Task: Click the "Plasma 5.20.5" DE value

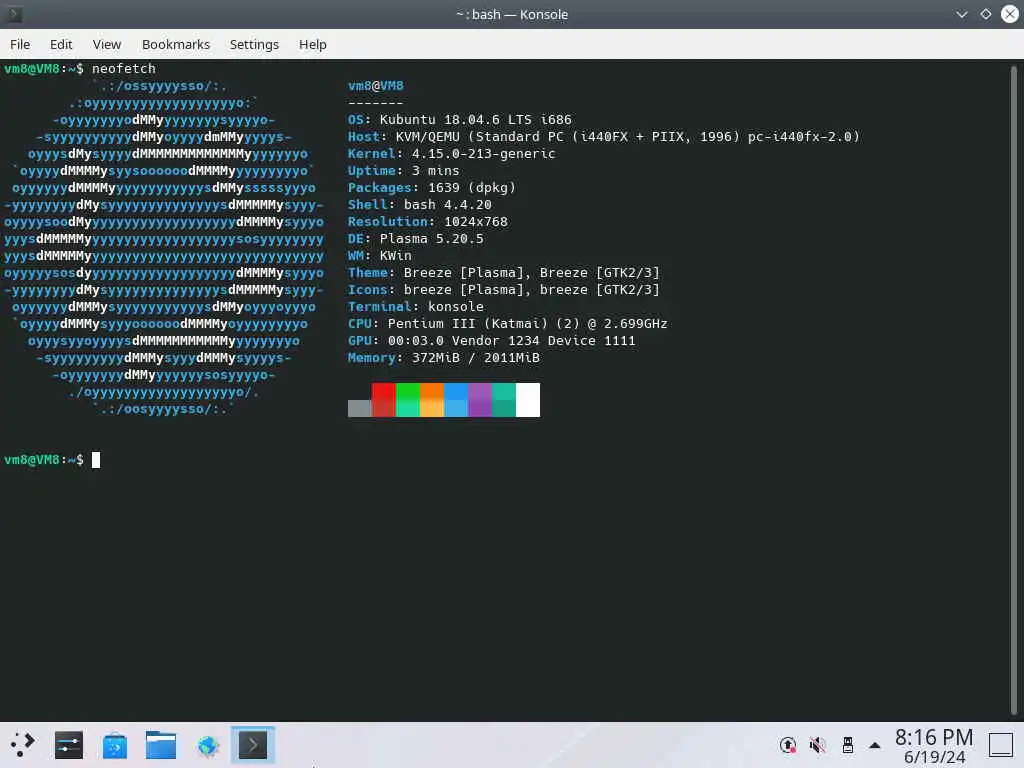Action: 432,238
